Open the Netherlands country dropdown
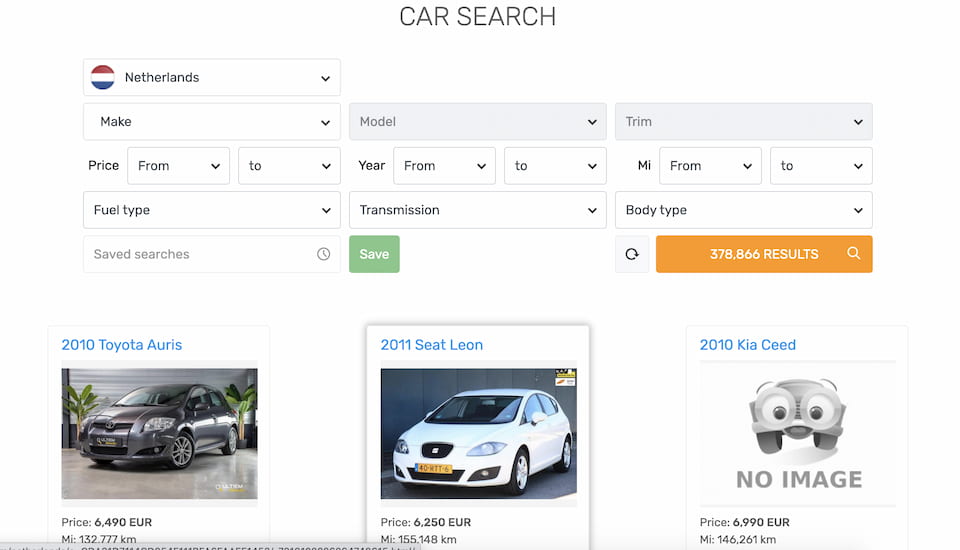Viewport: 960px width, 550px height. pos(212,77)
